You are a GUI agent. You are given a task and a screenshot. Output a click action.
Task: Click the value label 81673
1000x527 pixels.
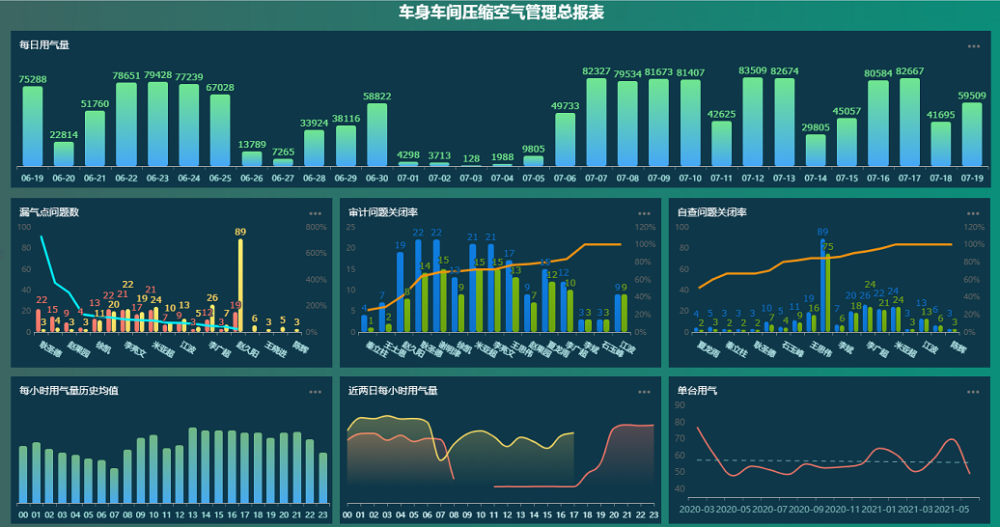coord(659,72)
